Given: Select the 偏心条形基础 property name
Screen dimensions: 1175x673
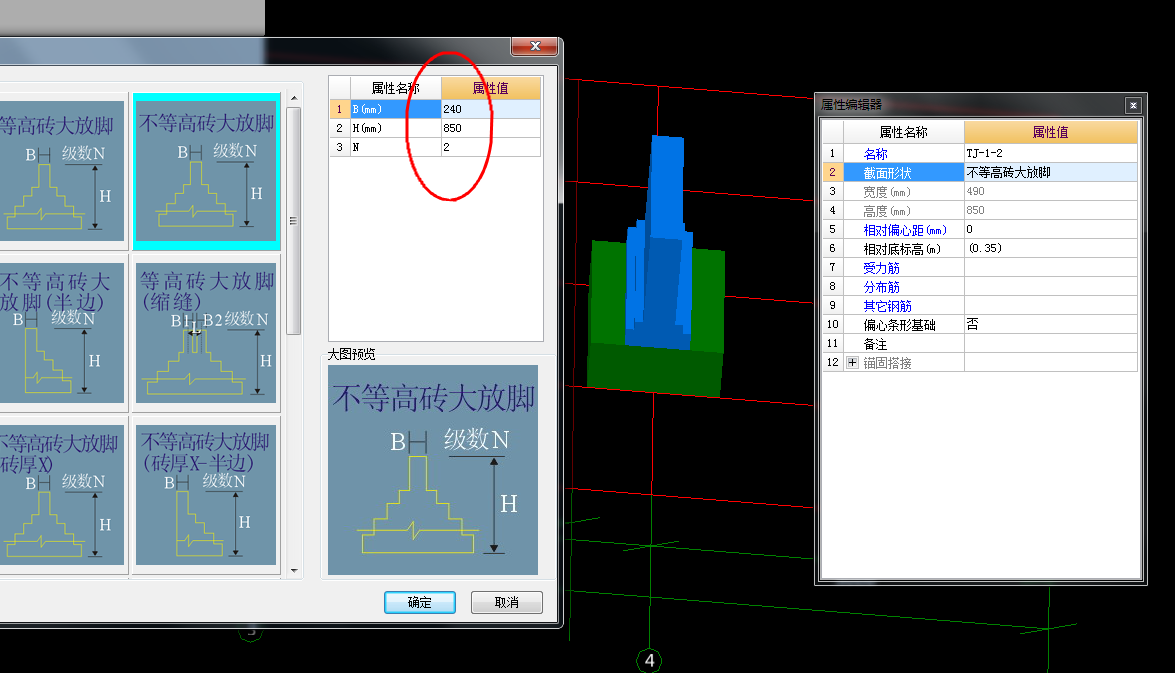Looking at the screenshot, I should click(x=904, y=325).
